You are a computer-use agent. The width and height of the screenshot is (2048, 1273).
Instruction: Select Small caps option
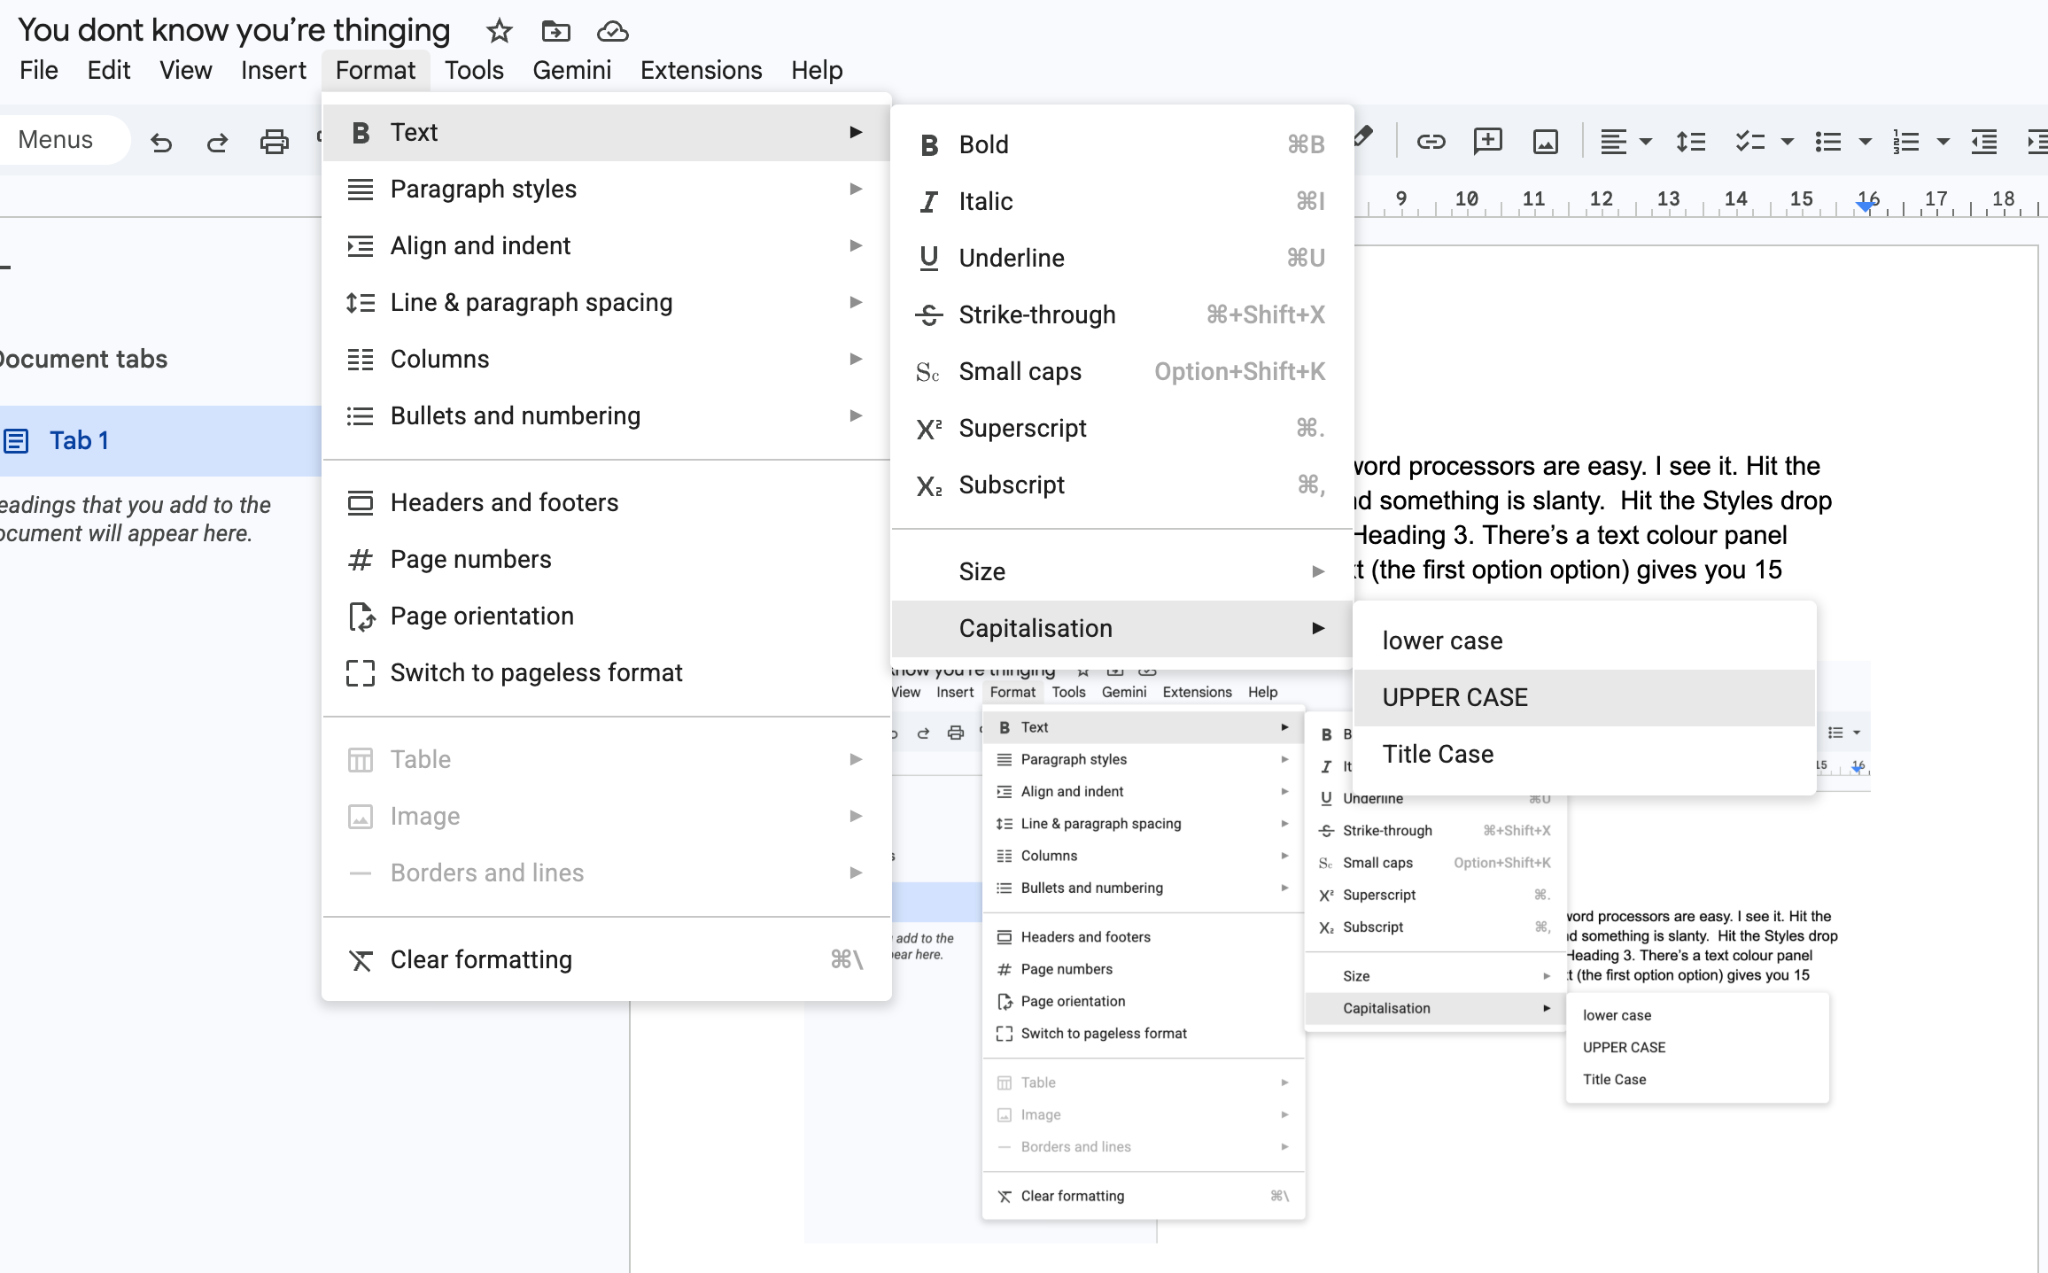click(x=1122, y=372)
